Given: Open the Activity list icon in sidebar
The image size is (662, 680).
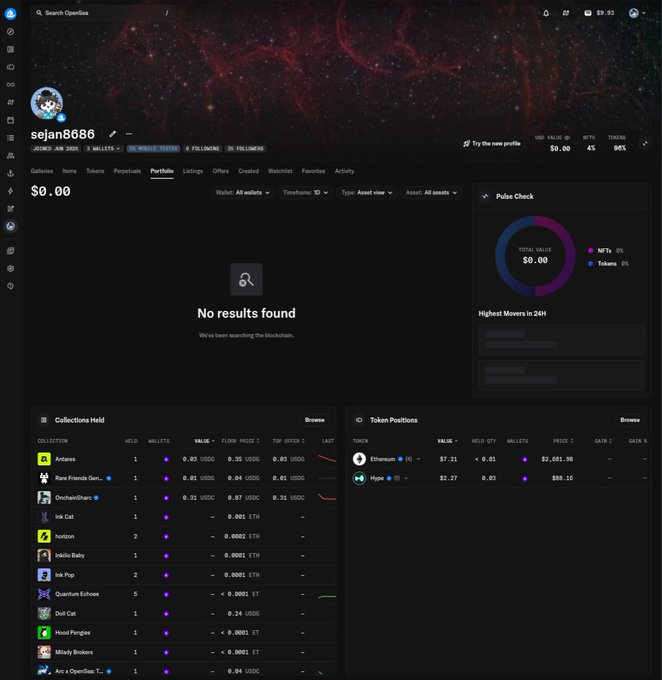Looking at the screenshot, I should coord(10,138).
